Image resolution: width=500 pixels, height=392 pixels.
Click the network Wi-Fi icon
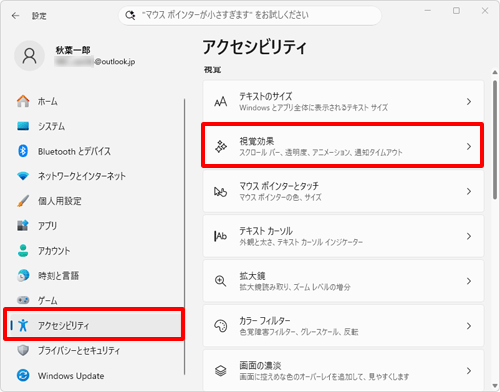[x=23, y=176]
